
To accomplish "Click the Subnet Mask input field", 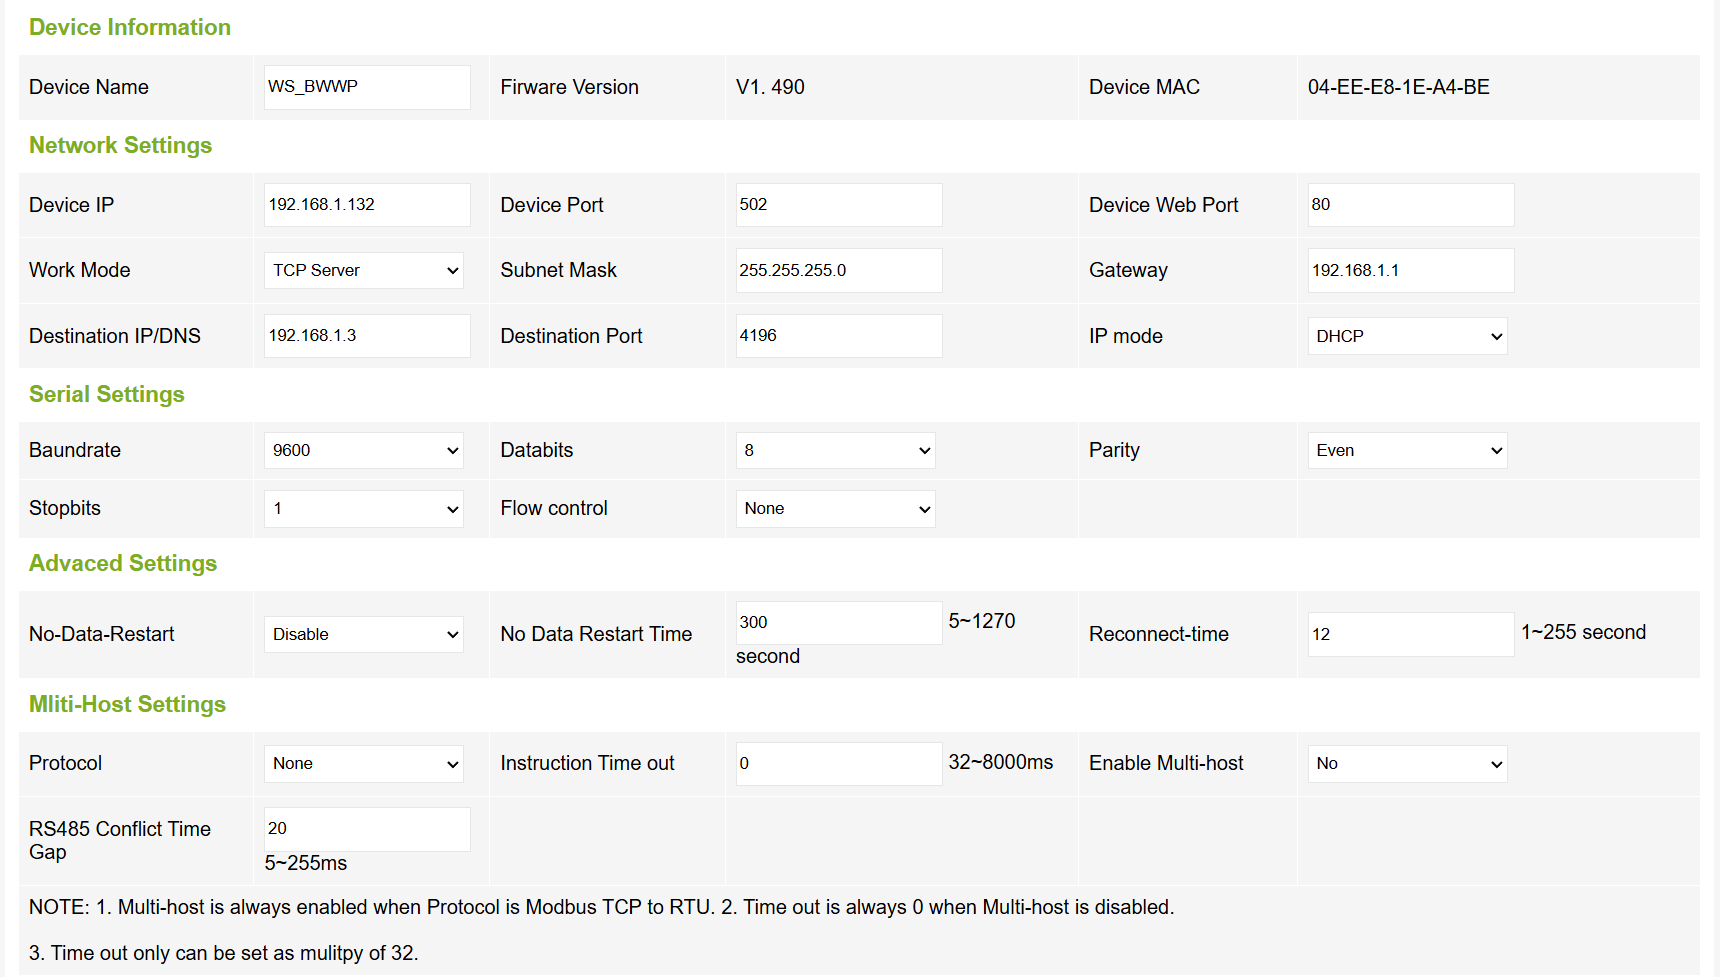I will (x=838, y=270).
